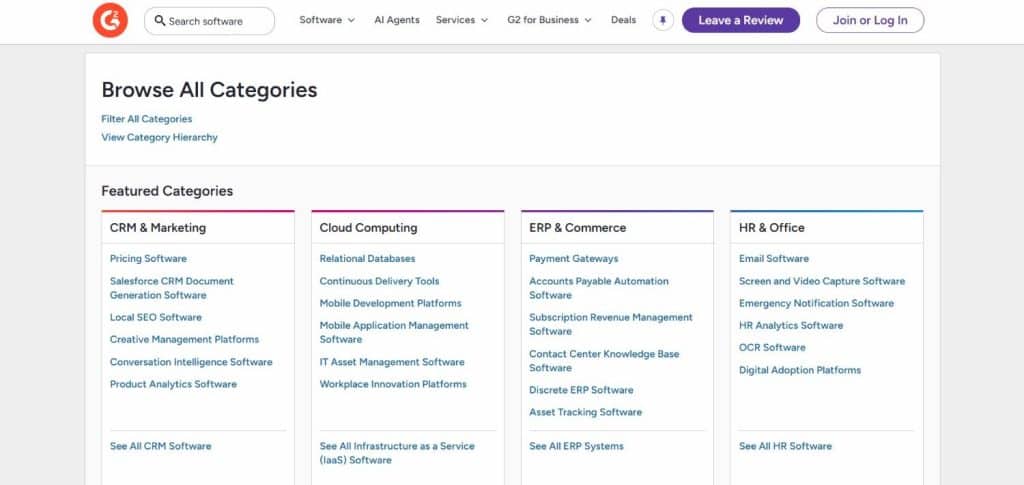The width and height of the screenshot is (1024, 485).
Task: Open Subscription Revenue Management Software link
Action: click(611, 324)
